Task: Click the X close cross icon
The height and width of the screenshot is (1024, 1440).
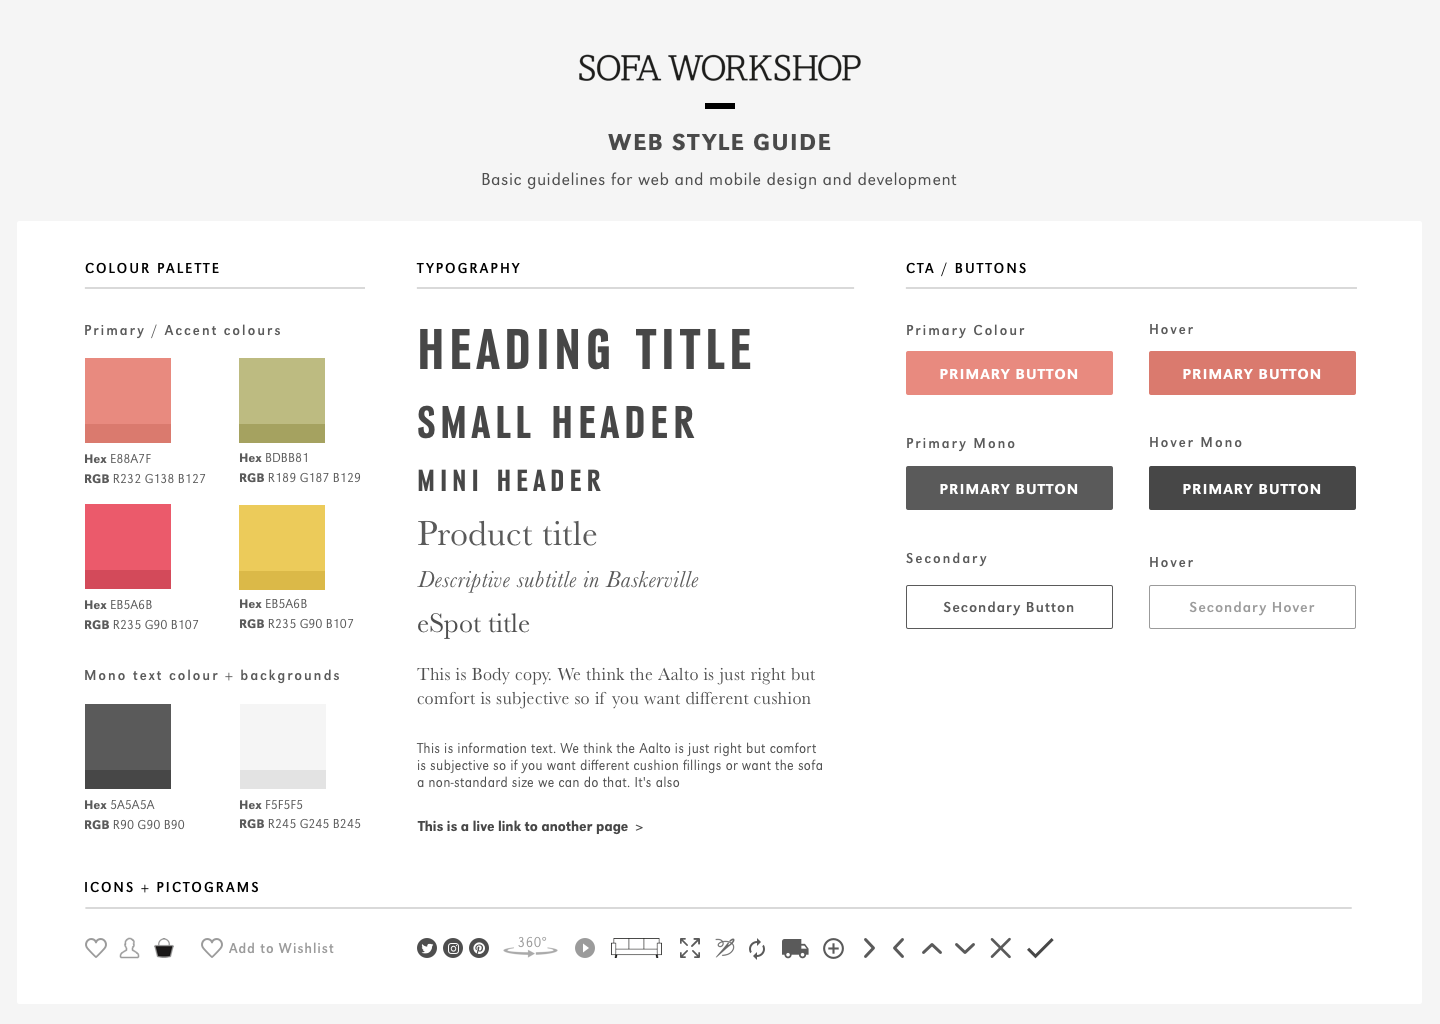Action: 1001,948
